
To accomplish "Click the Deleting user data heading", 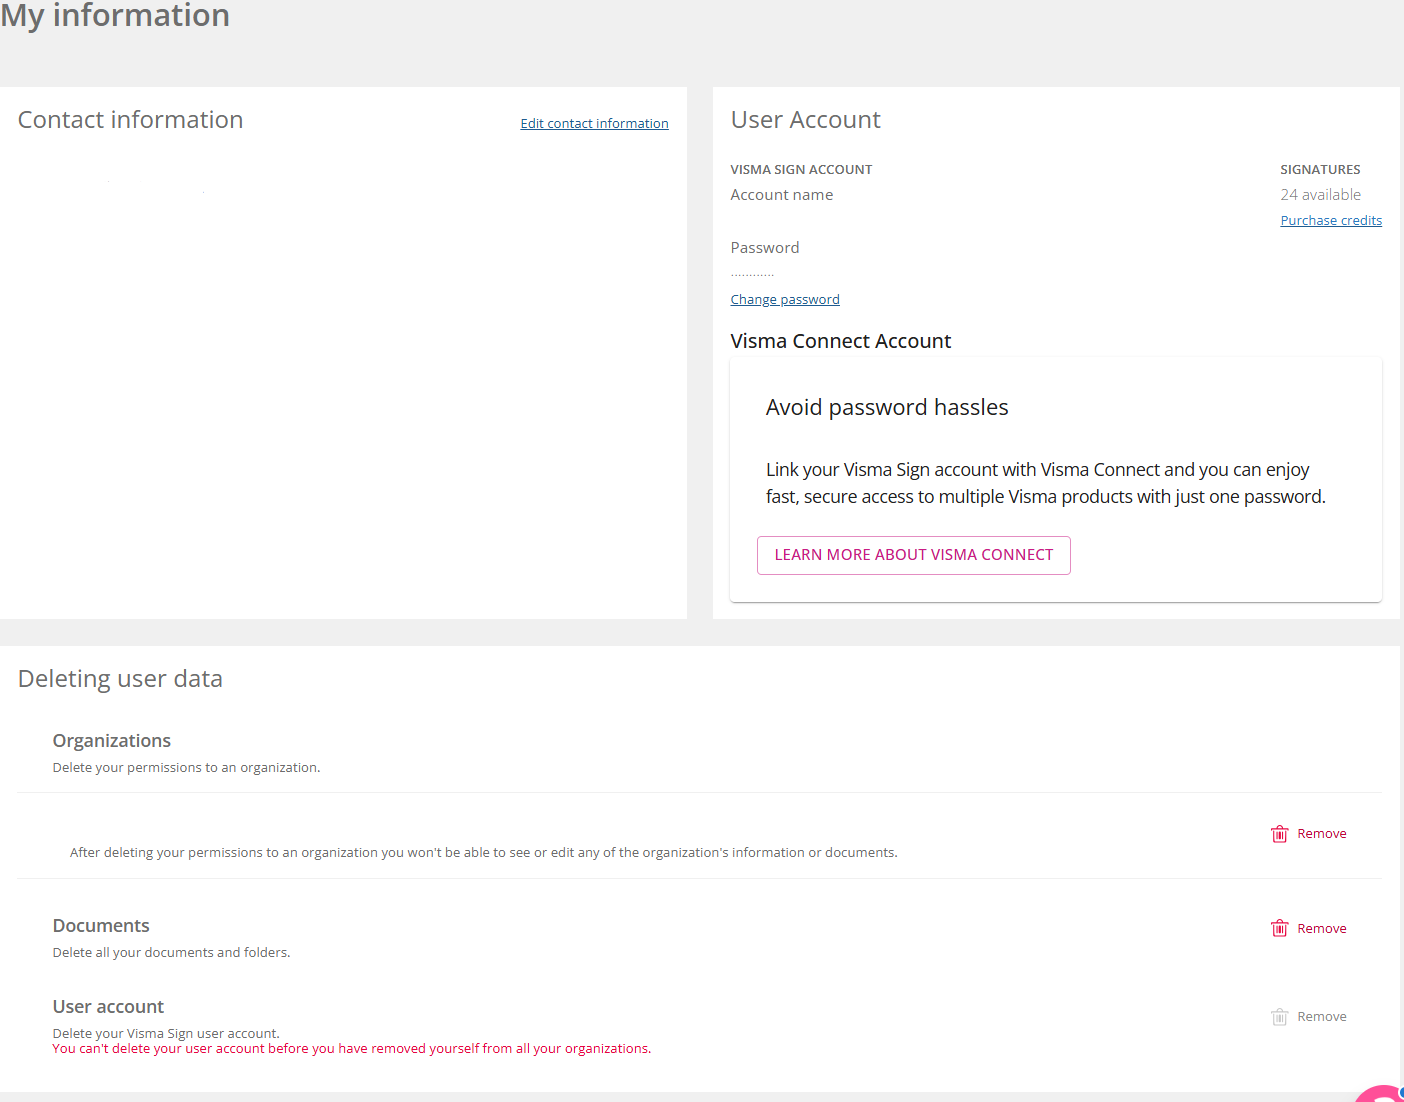I will pyautogui.click(x=120, y=679).
